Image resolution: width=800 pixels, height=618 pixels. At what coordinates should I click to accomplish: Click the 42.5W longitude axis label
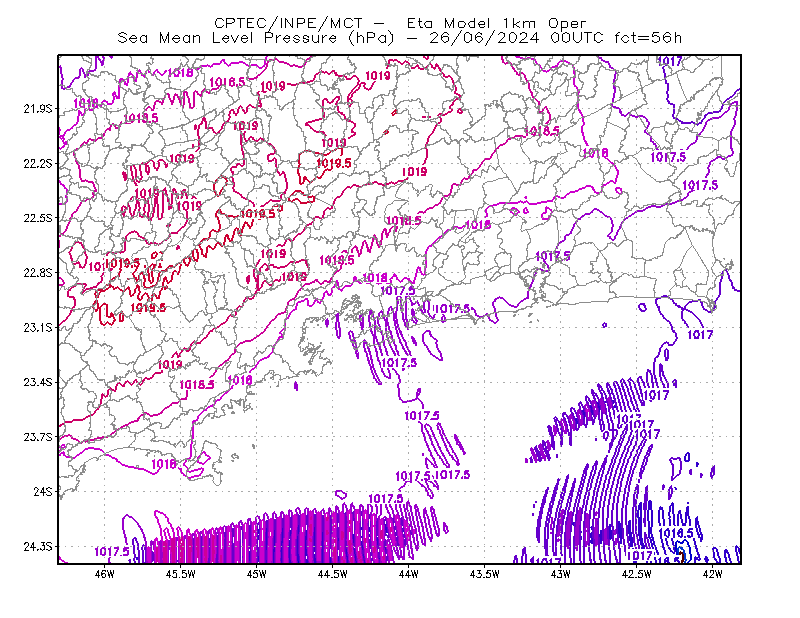click(x=636, y=574)
